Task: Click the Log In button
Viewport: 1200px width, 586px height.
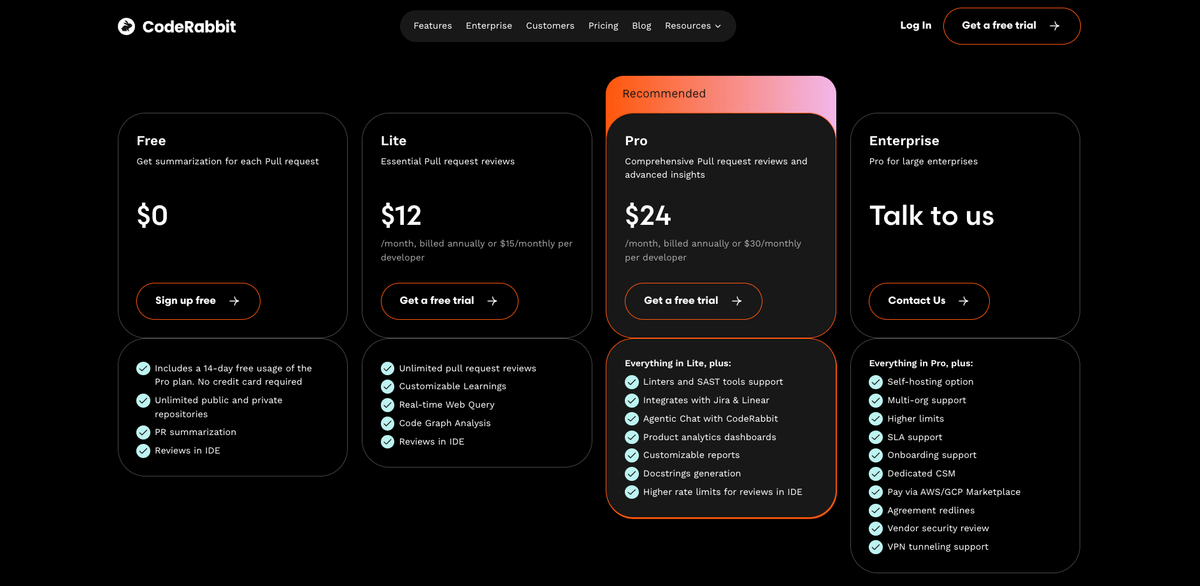Action: pos(915,26)
